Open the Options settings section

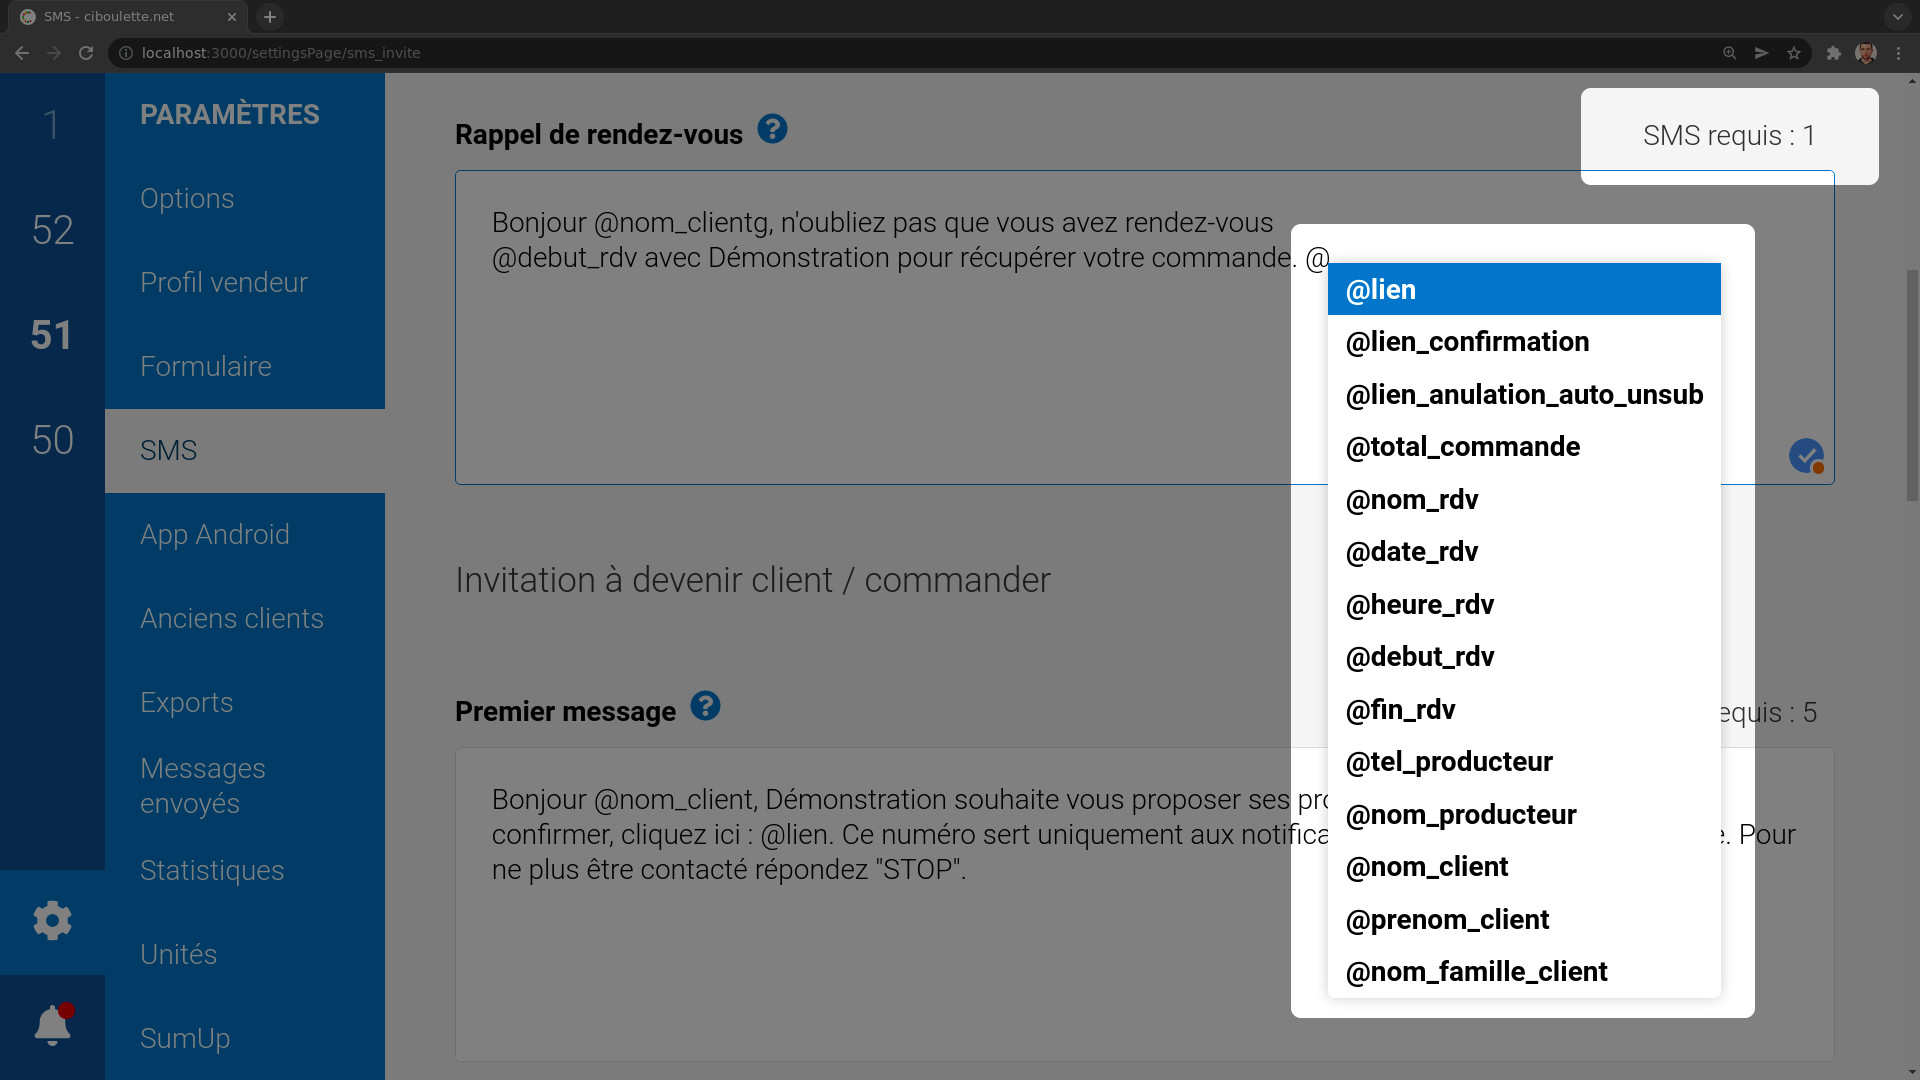point(187,199)
